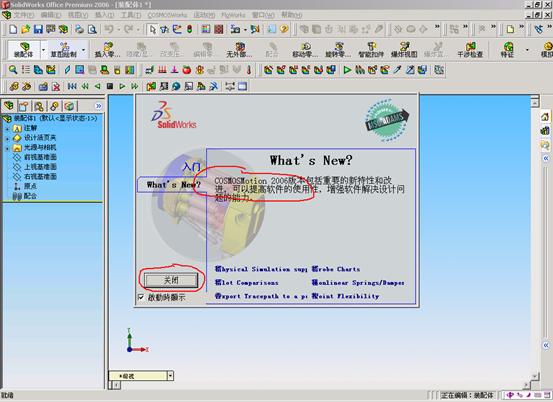Click the magnifier icon in third toolbar

(13, 70)
